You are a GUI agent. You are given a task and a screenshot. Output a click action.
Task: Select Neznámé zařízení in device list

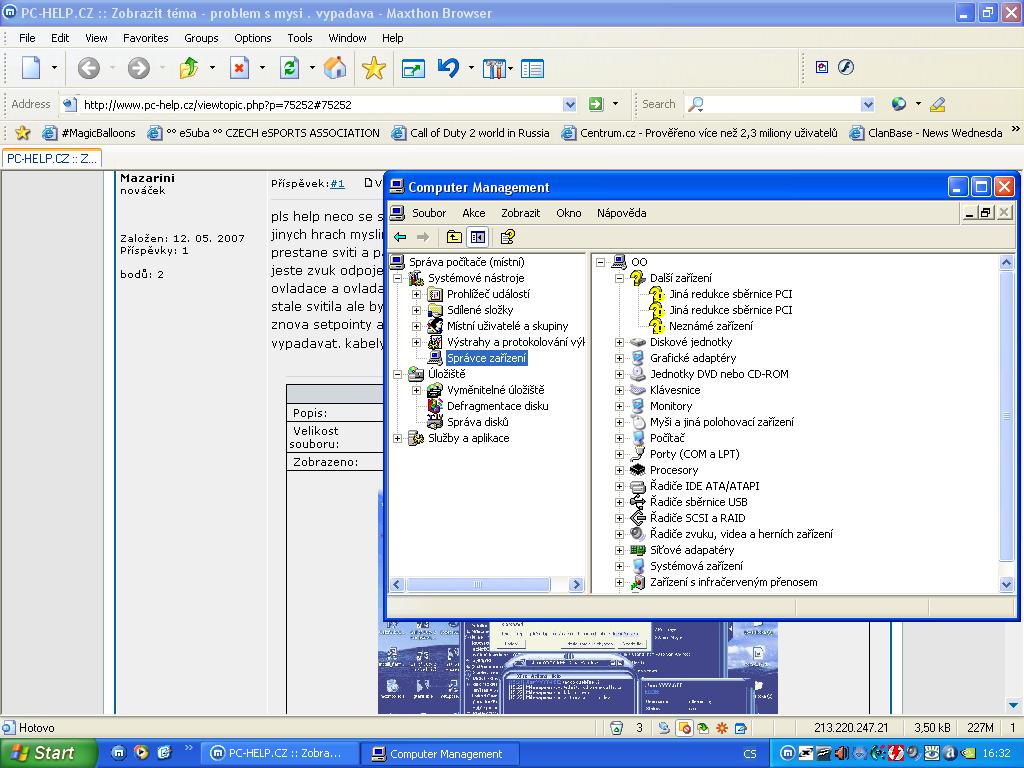pyautogui.click(x=710, y=326)
